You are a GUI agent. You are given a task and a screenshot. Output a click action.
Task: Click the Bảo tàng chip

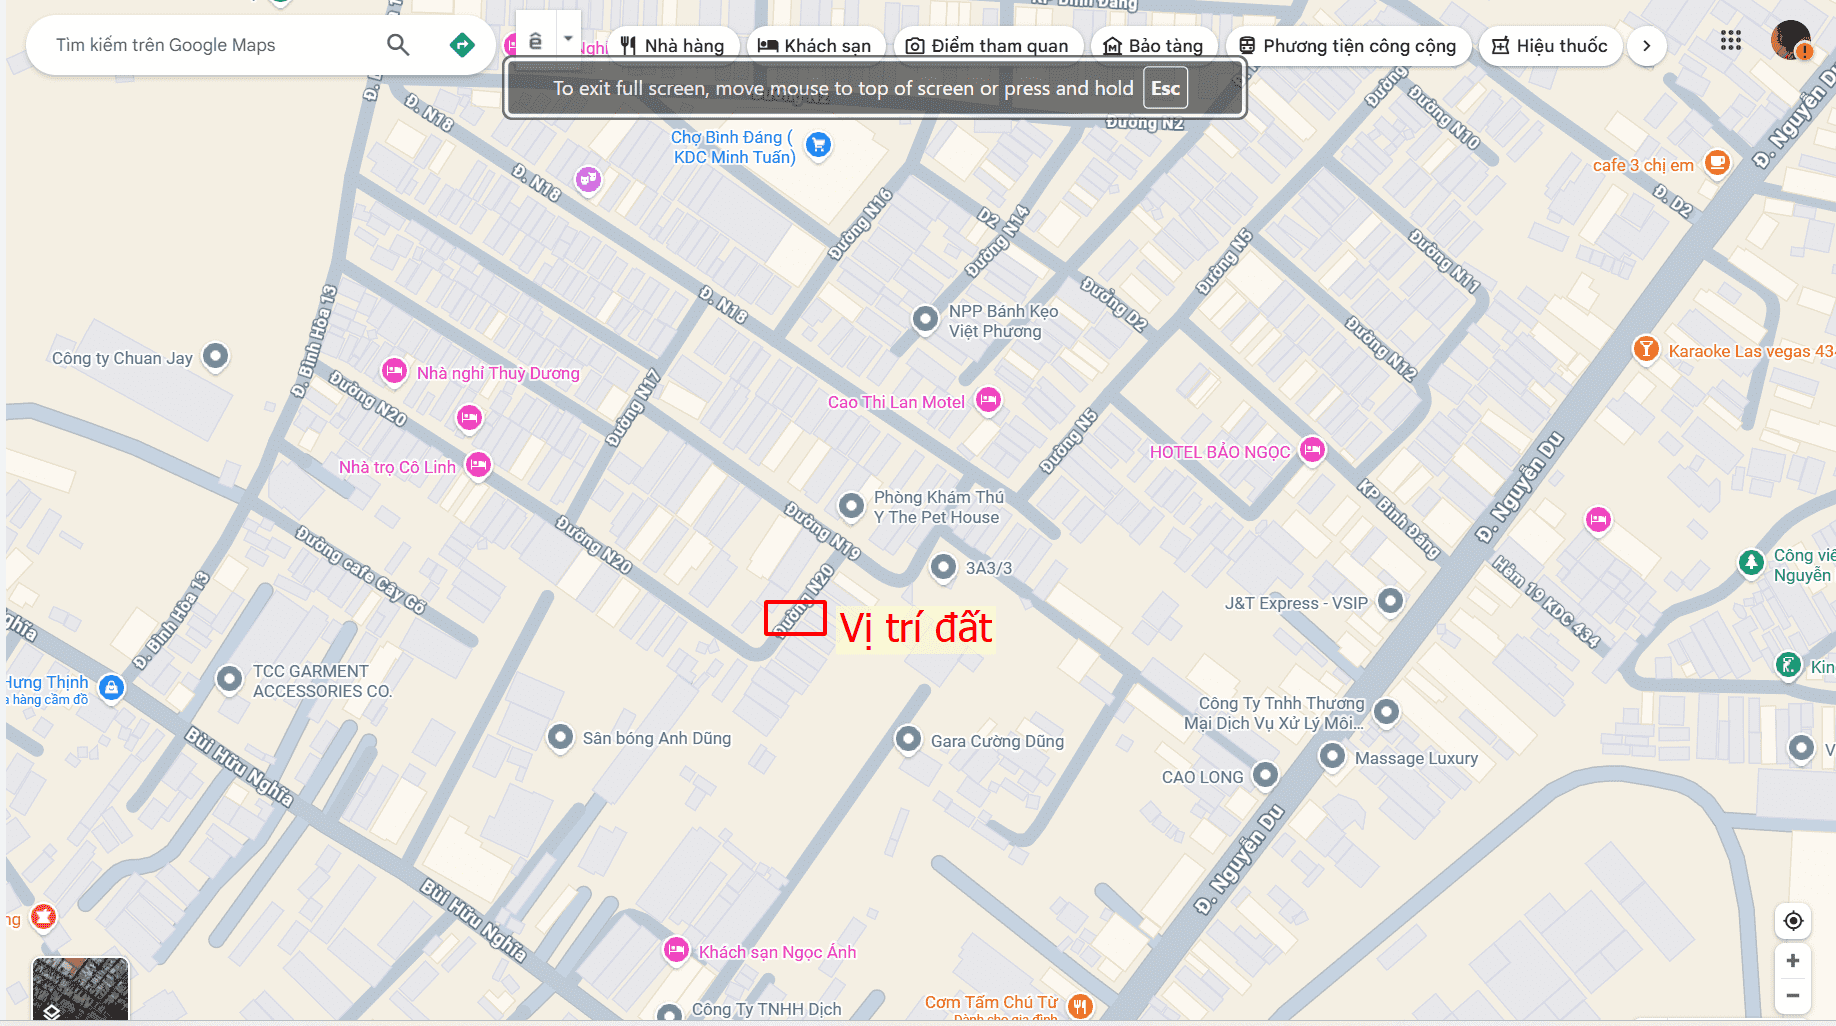[x=1153, y=46]
